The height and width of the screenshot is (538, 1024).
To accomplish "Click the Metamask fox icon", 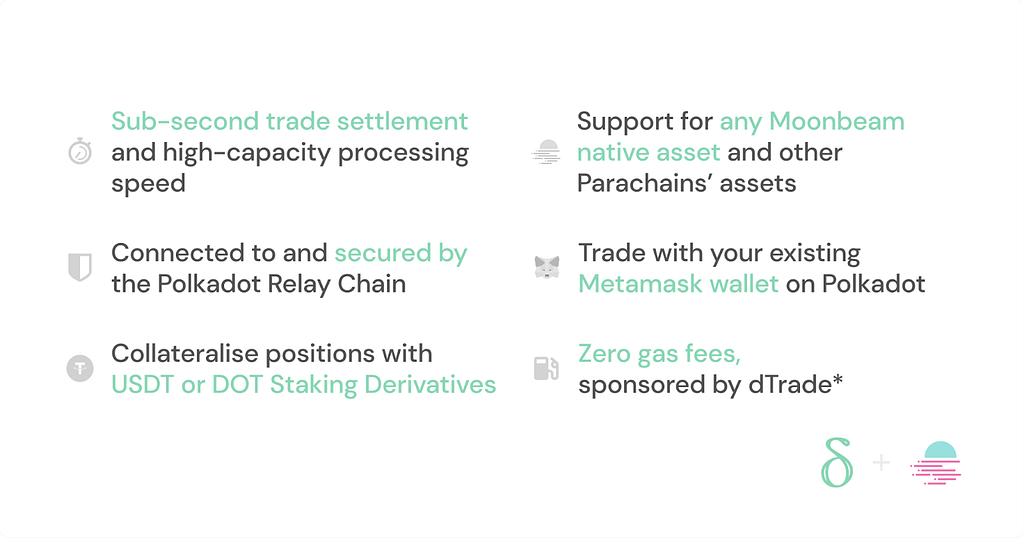I will point(546,268).
